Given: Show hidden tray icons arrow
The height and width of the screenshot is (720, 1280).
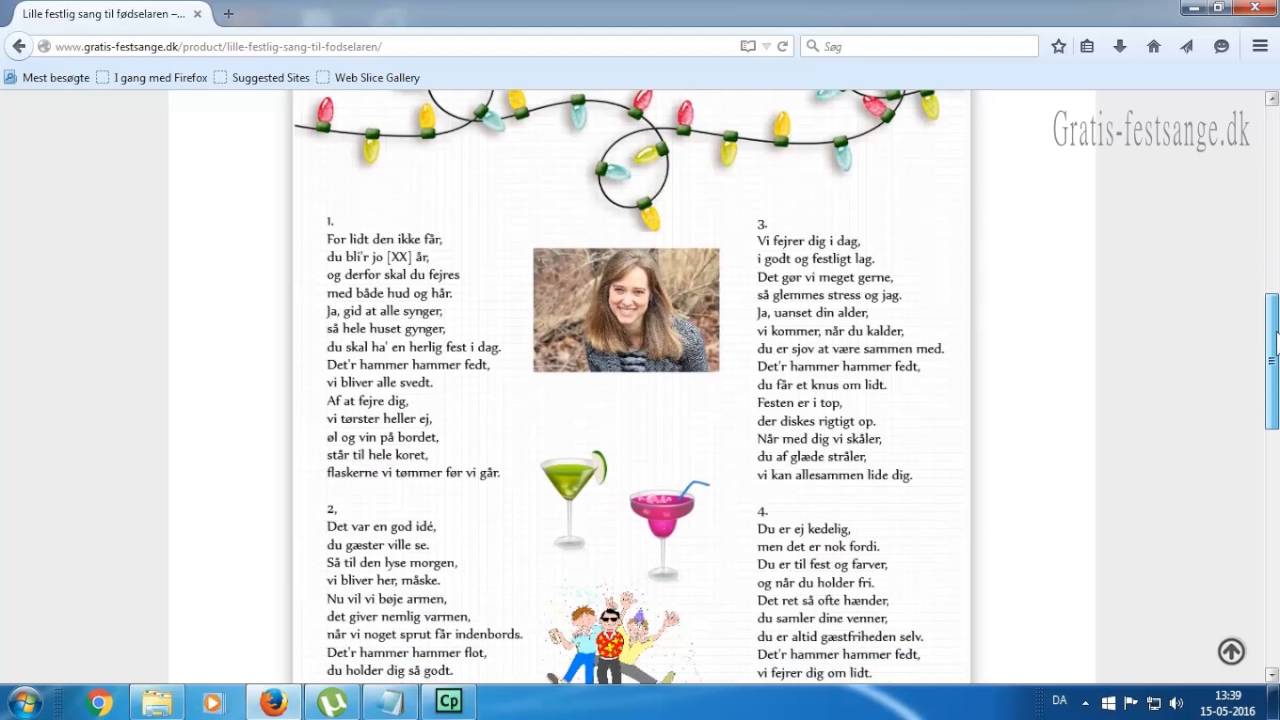Looking at the screenshot, I should (x=1087, y=703).
